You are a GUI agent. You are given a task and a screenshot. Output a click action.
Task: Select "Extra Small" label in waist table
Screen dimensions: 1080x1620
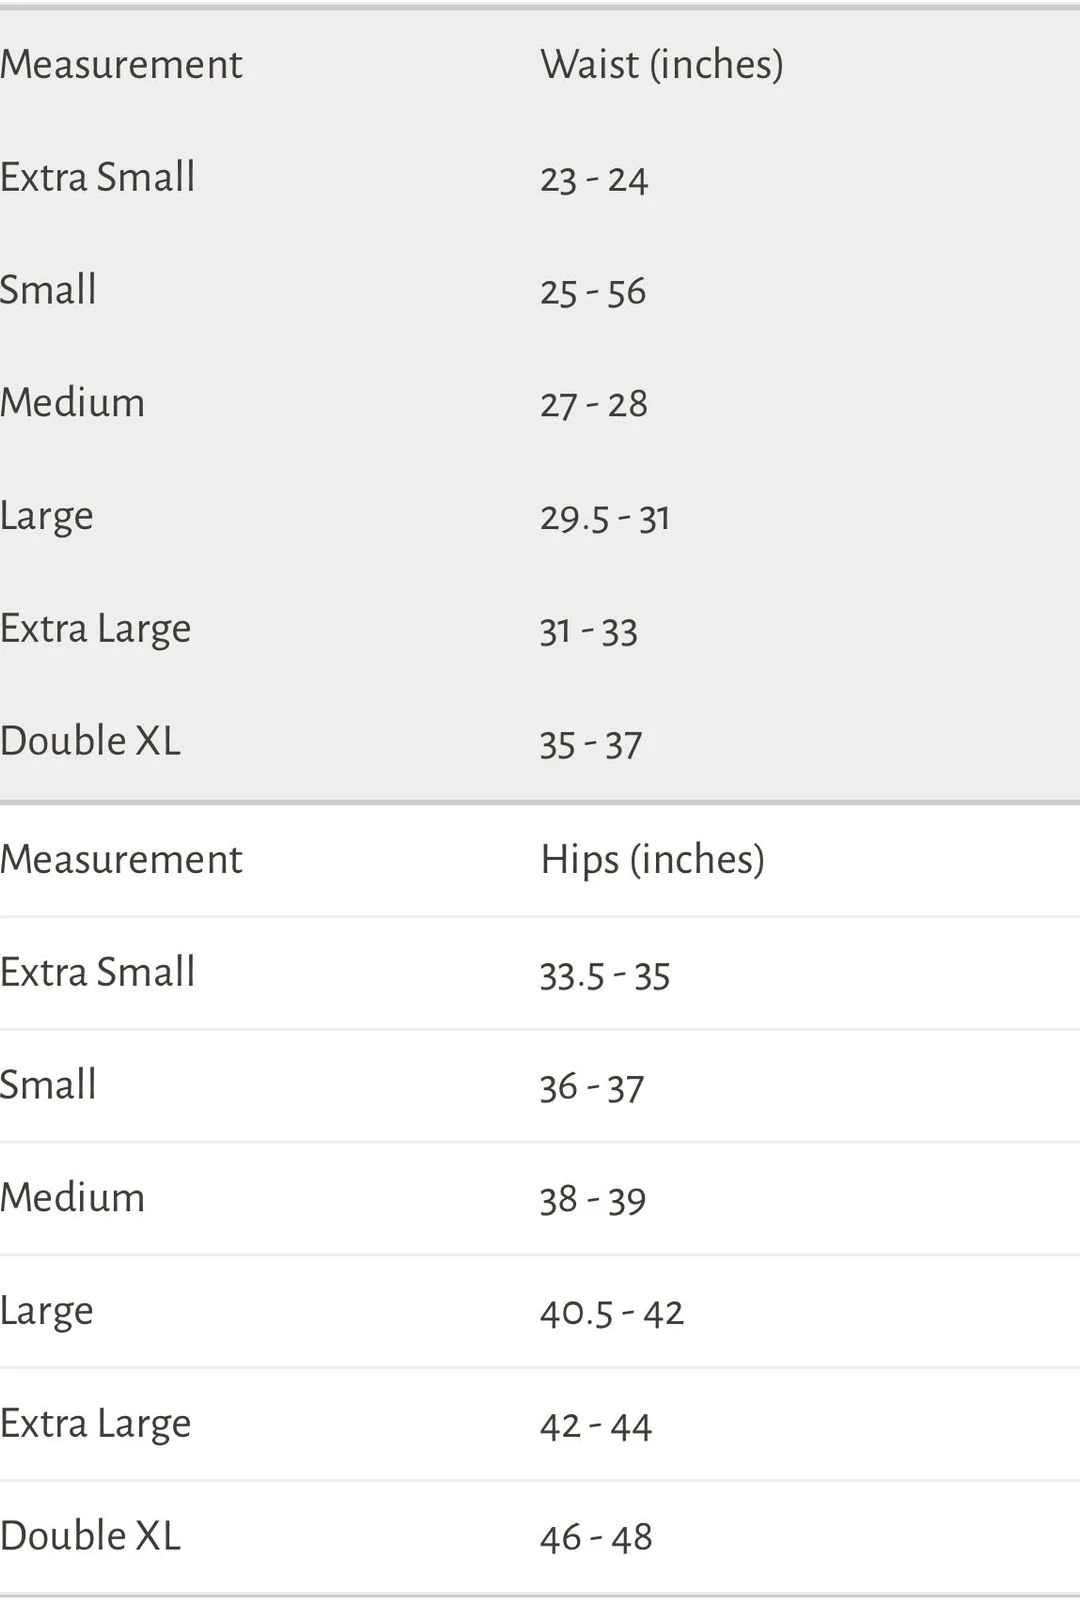pos(98,178)
